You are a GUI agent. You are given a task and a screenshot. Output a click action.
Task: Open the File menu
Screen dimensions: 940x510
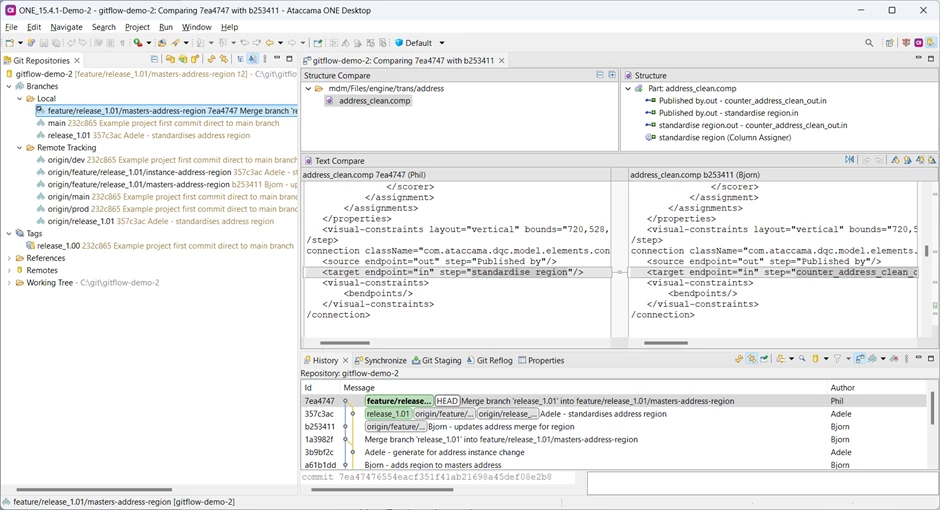[11, 27]
